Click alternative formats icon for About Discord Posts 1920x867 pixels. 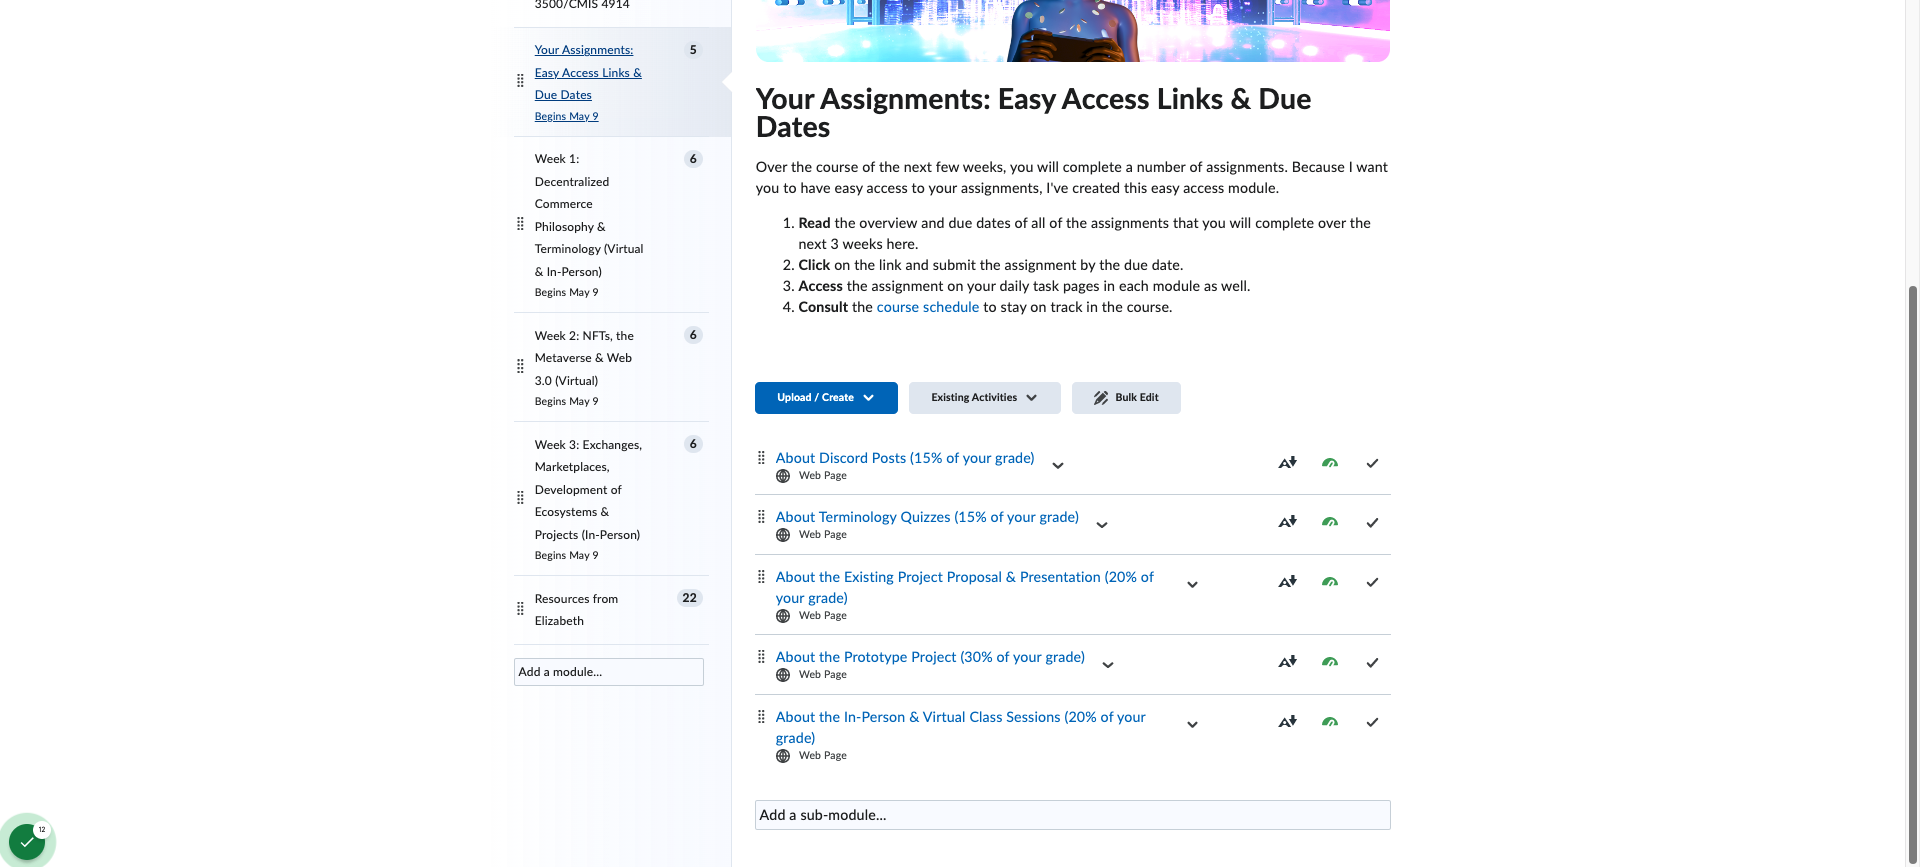[x=1287, y=463]
